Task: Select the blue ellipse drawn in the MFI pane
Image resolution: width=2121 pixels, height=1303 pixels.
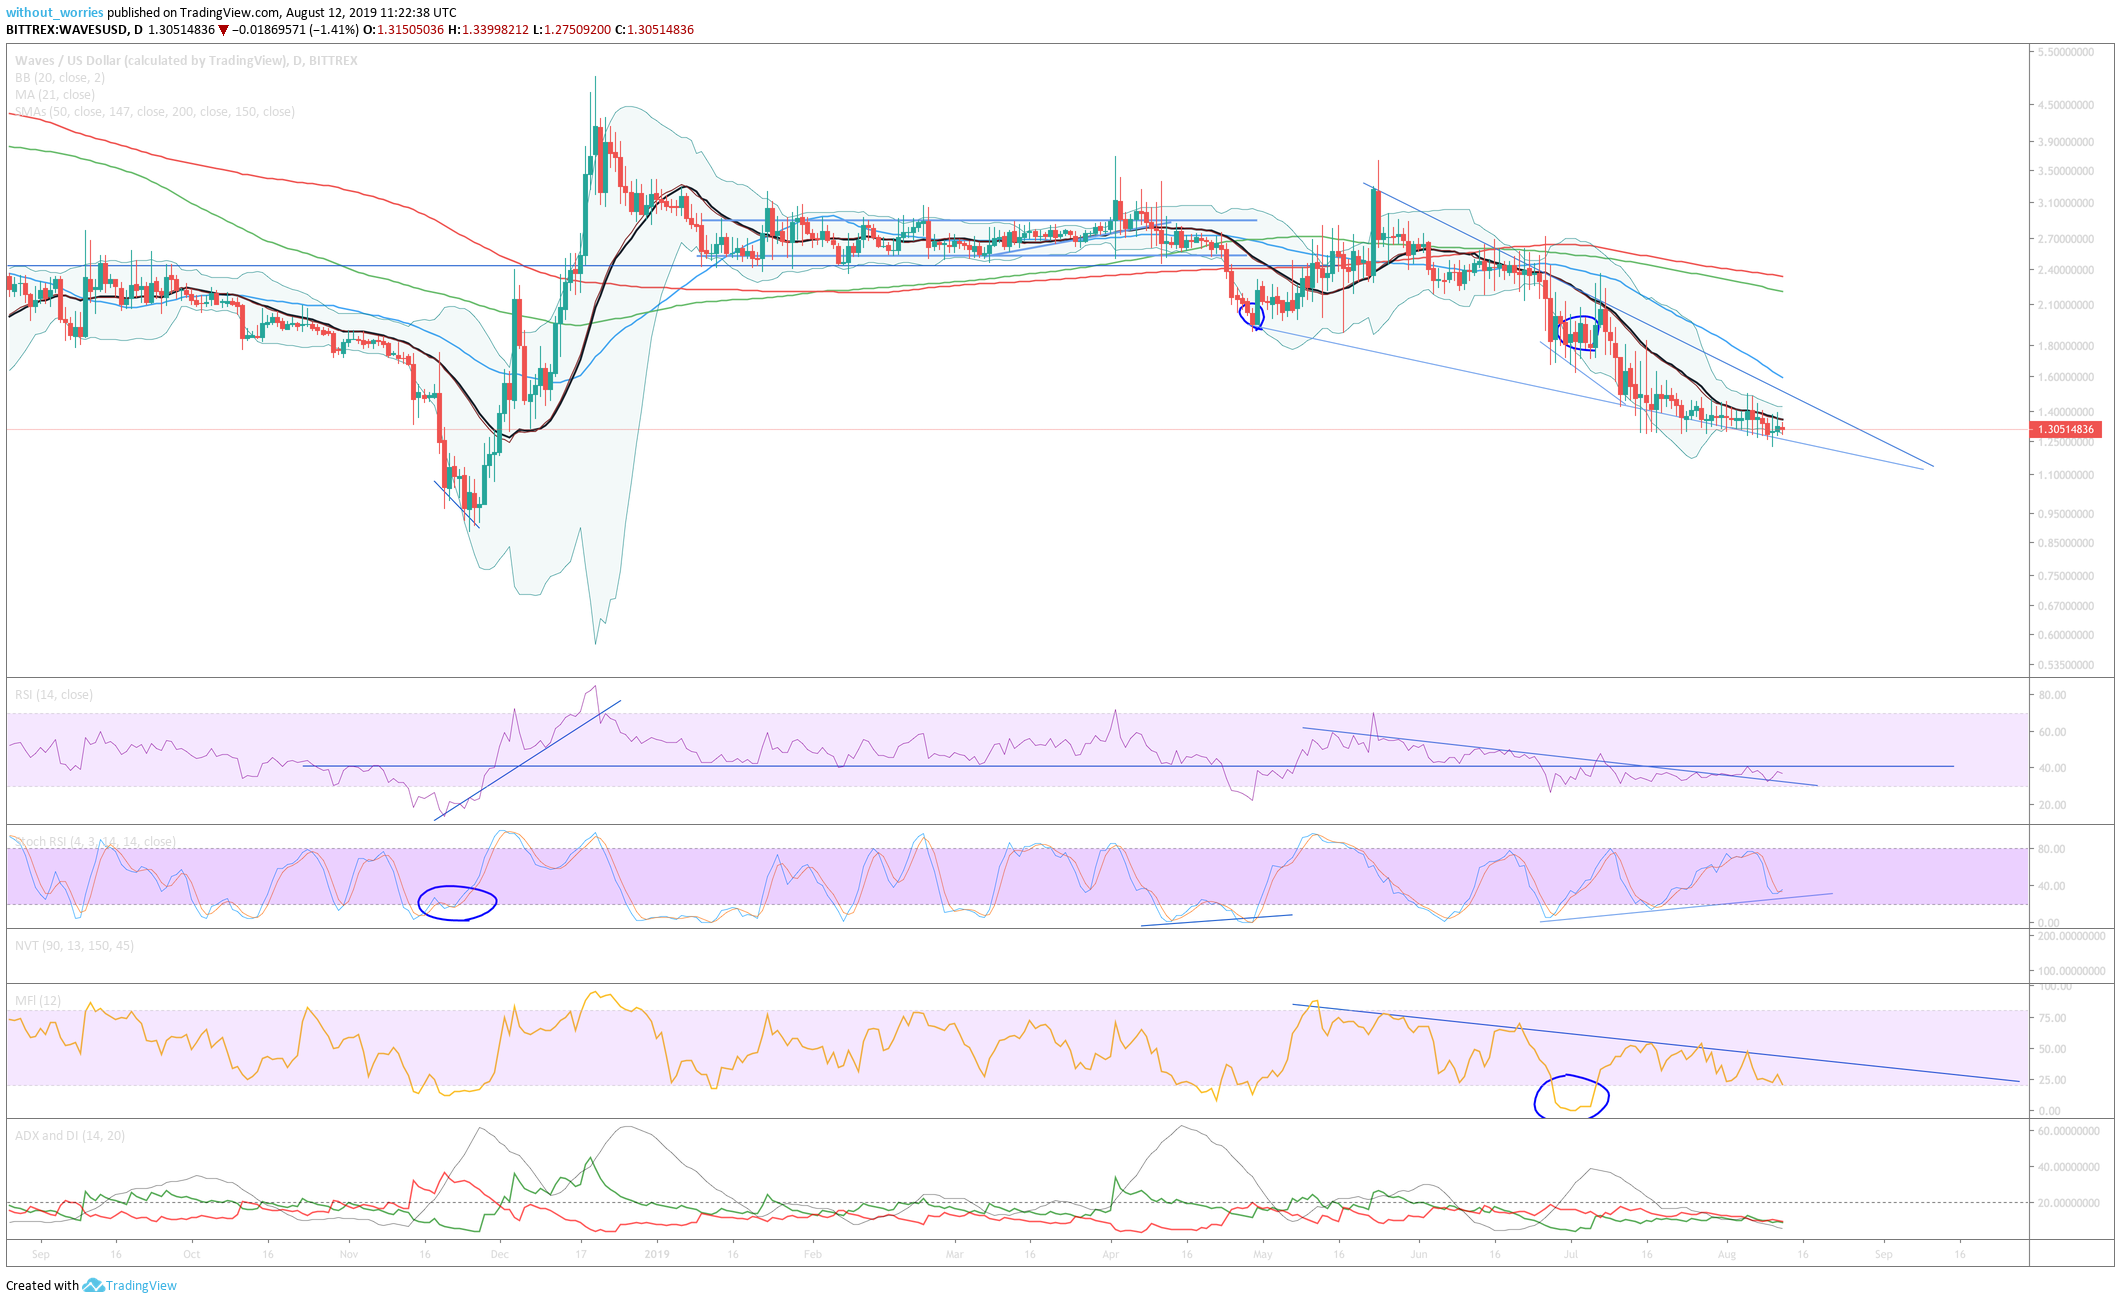Action: 1571,1097
